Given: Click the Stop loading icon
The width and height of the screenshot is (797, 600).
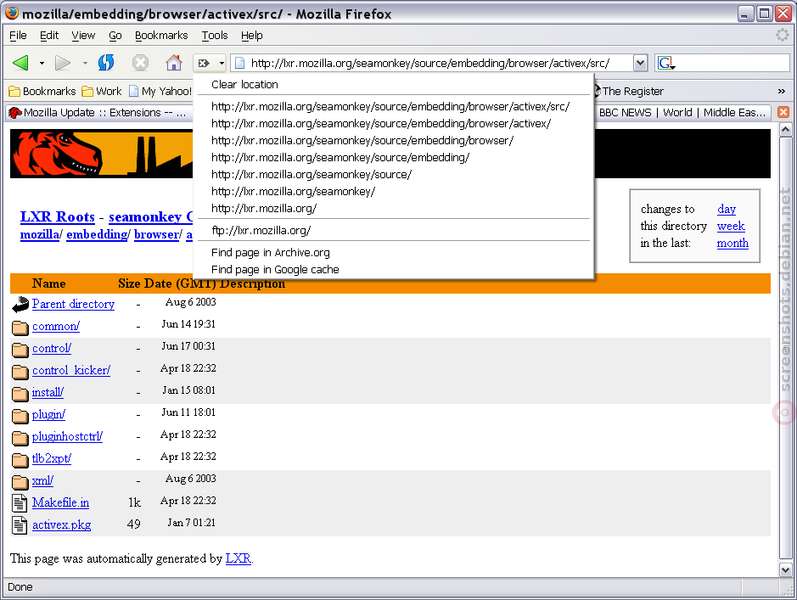Looking at the screenshot, I should pyautogui.click(x=140, y=63).
